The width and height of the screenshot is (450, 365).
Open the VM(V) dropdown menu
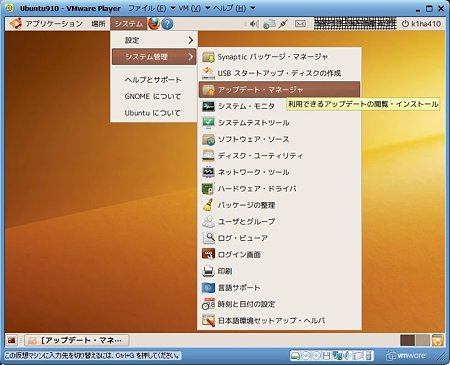(194, 8)
